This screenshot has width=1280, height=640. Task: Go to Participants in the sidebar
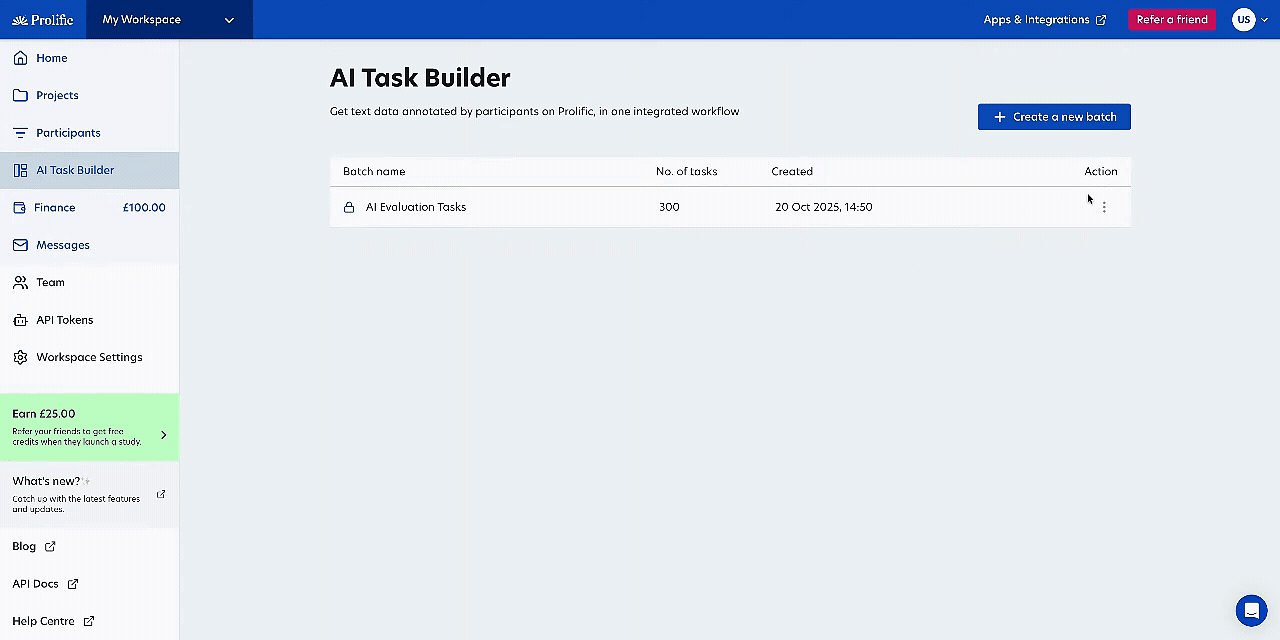point(68,133)
